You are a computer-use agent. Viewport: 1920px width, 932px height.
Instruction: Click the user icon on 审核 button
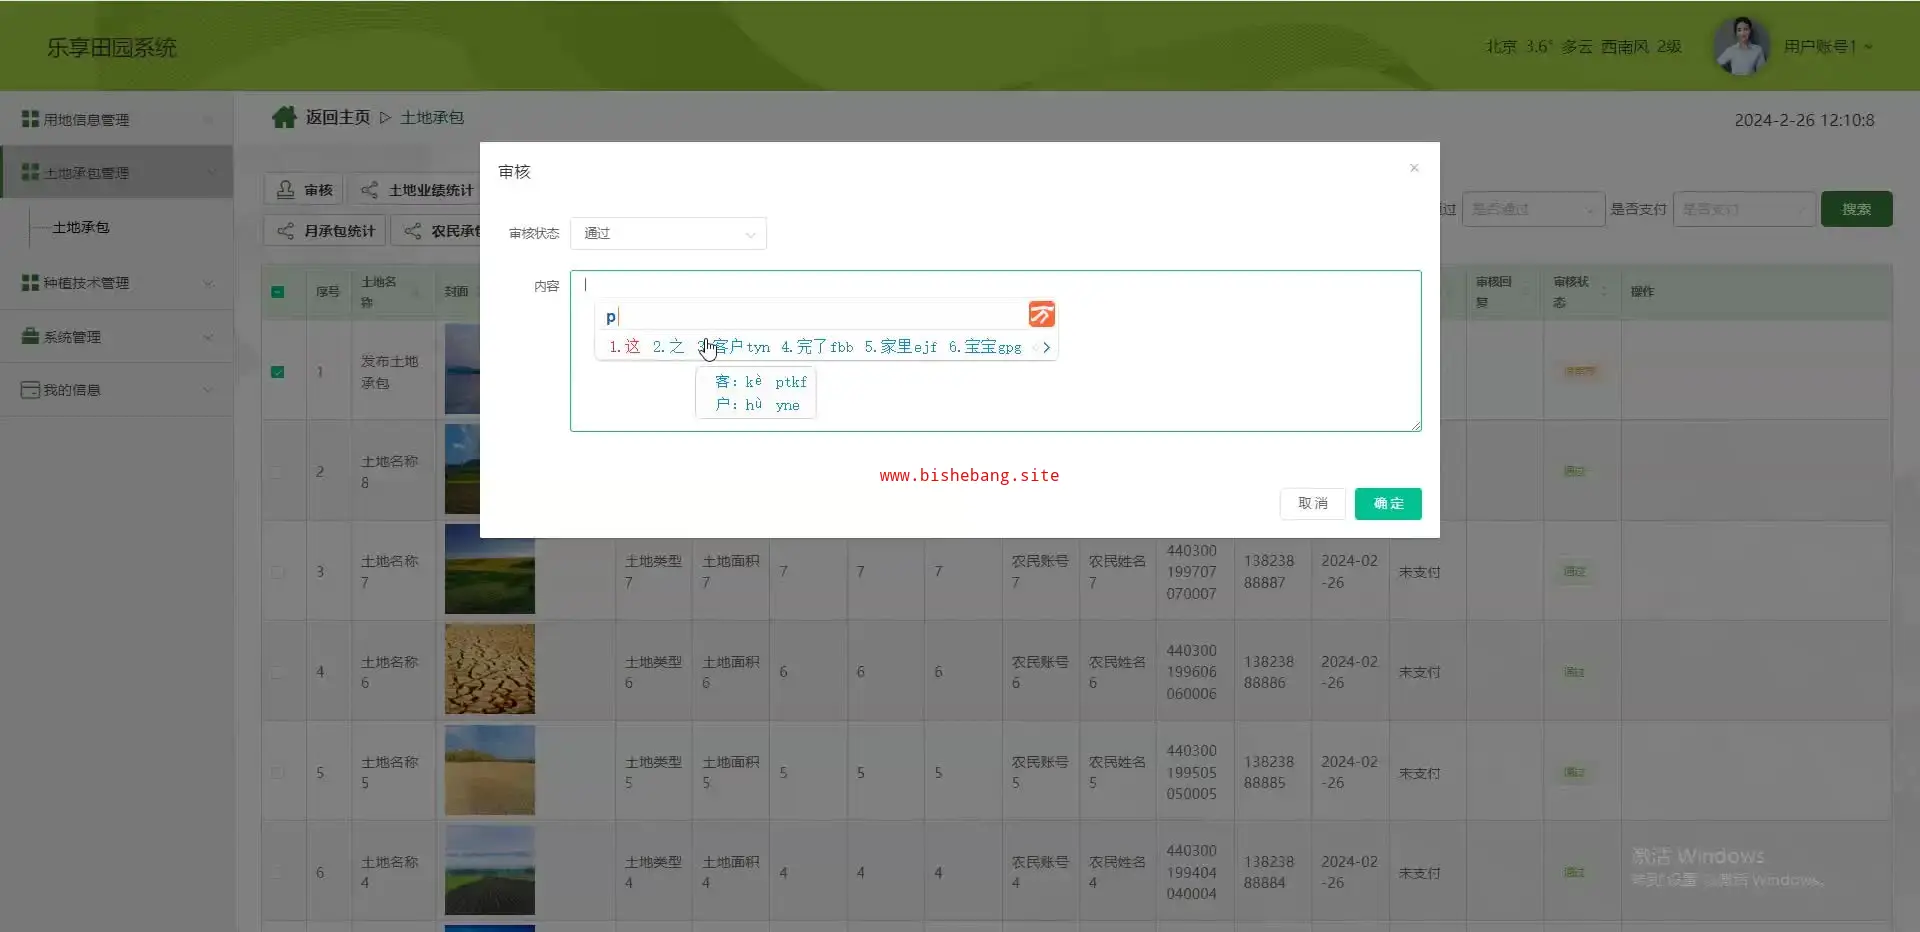(x=286, y=190)
